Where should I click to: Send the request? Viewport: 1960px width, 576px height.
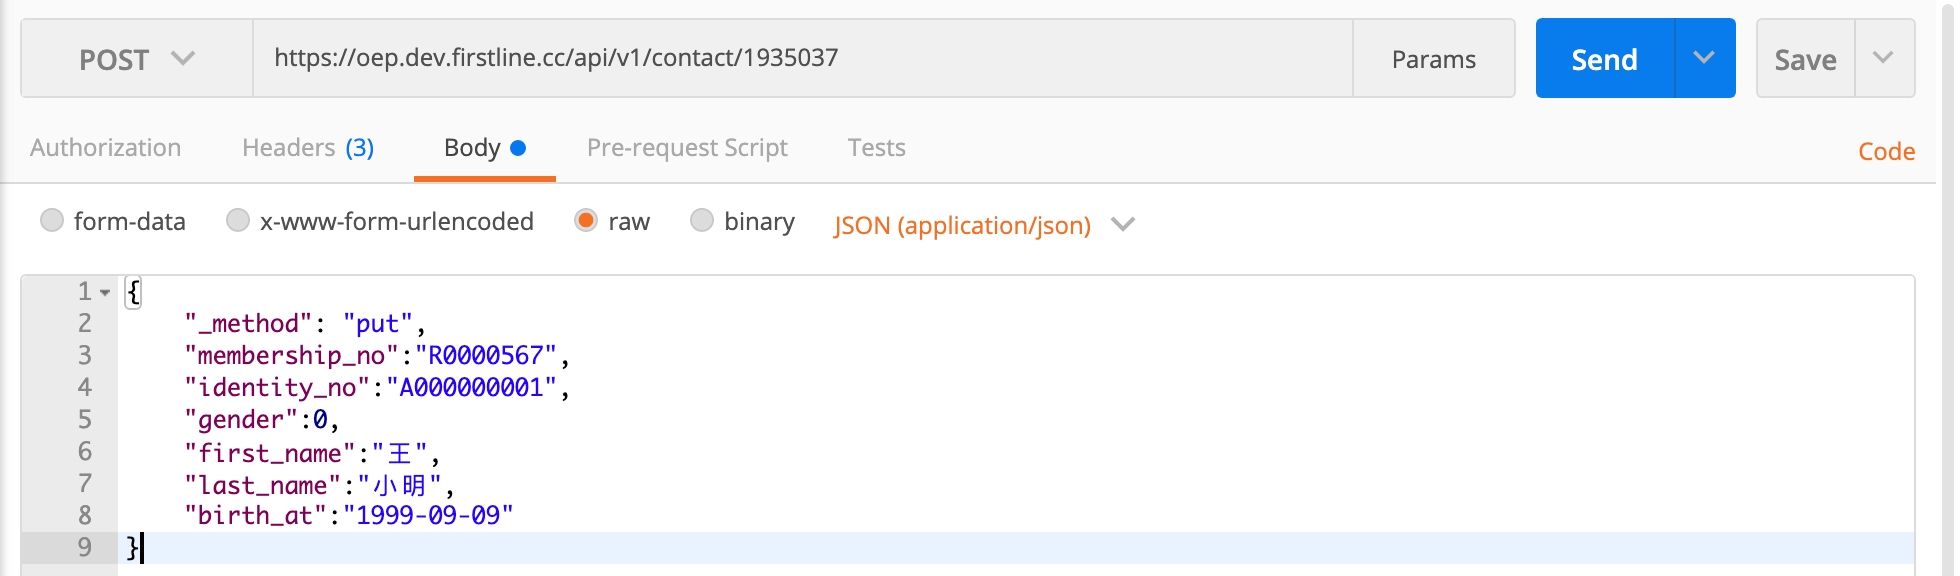(x=1604, y=59)
